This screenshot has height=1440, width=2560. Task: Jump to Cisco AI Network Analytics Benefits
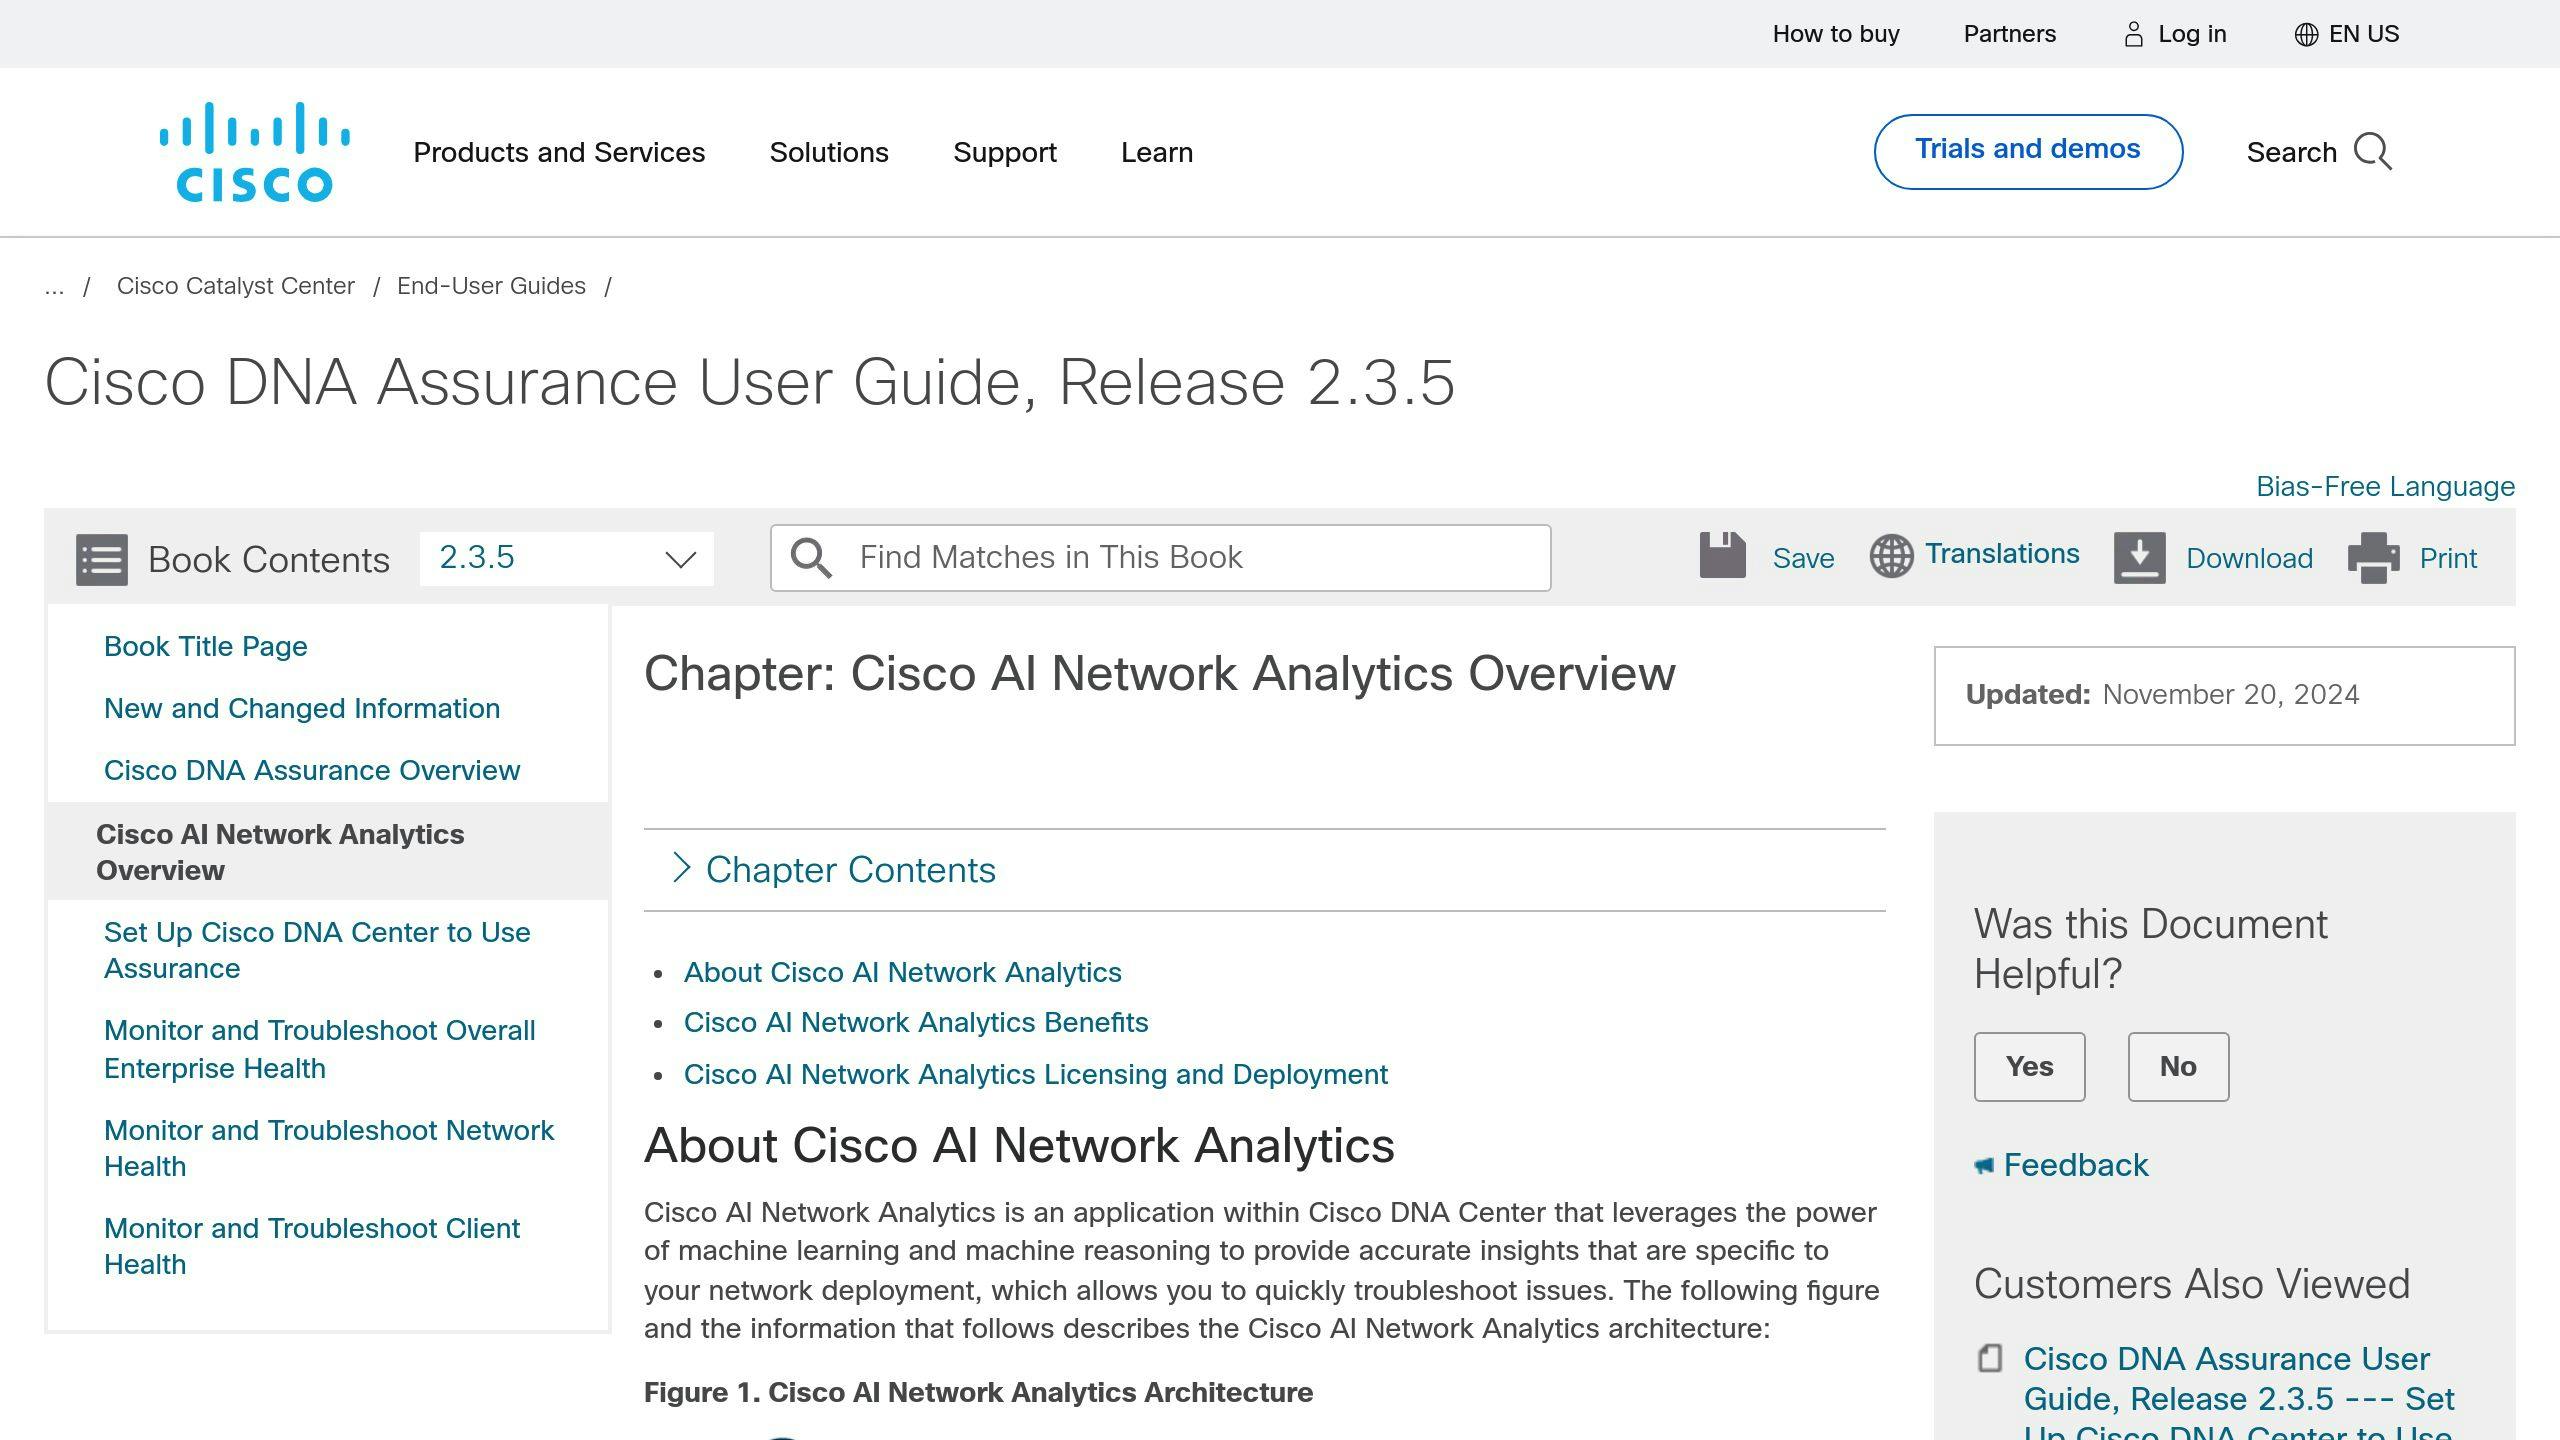coord(916,1022)
